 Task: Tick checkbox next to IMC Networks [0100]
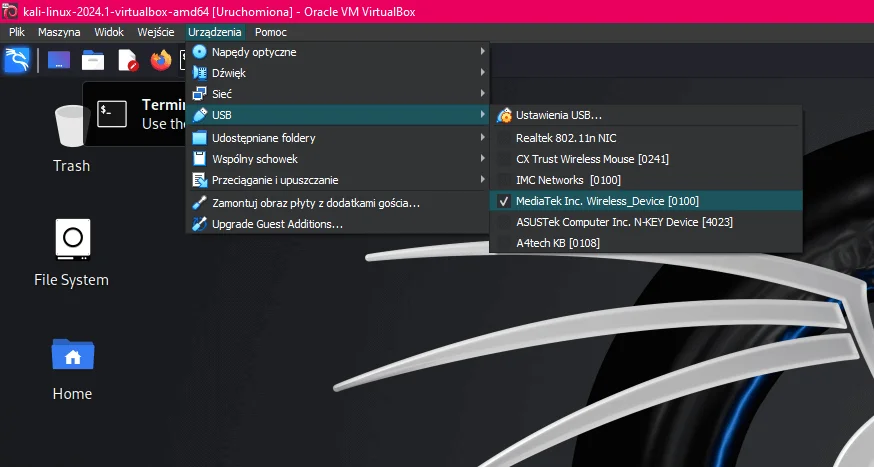[x=504, y=180]
